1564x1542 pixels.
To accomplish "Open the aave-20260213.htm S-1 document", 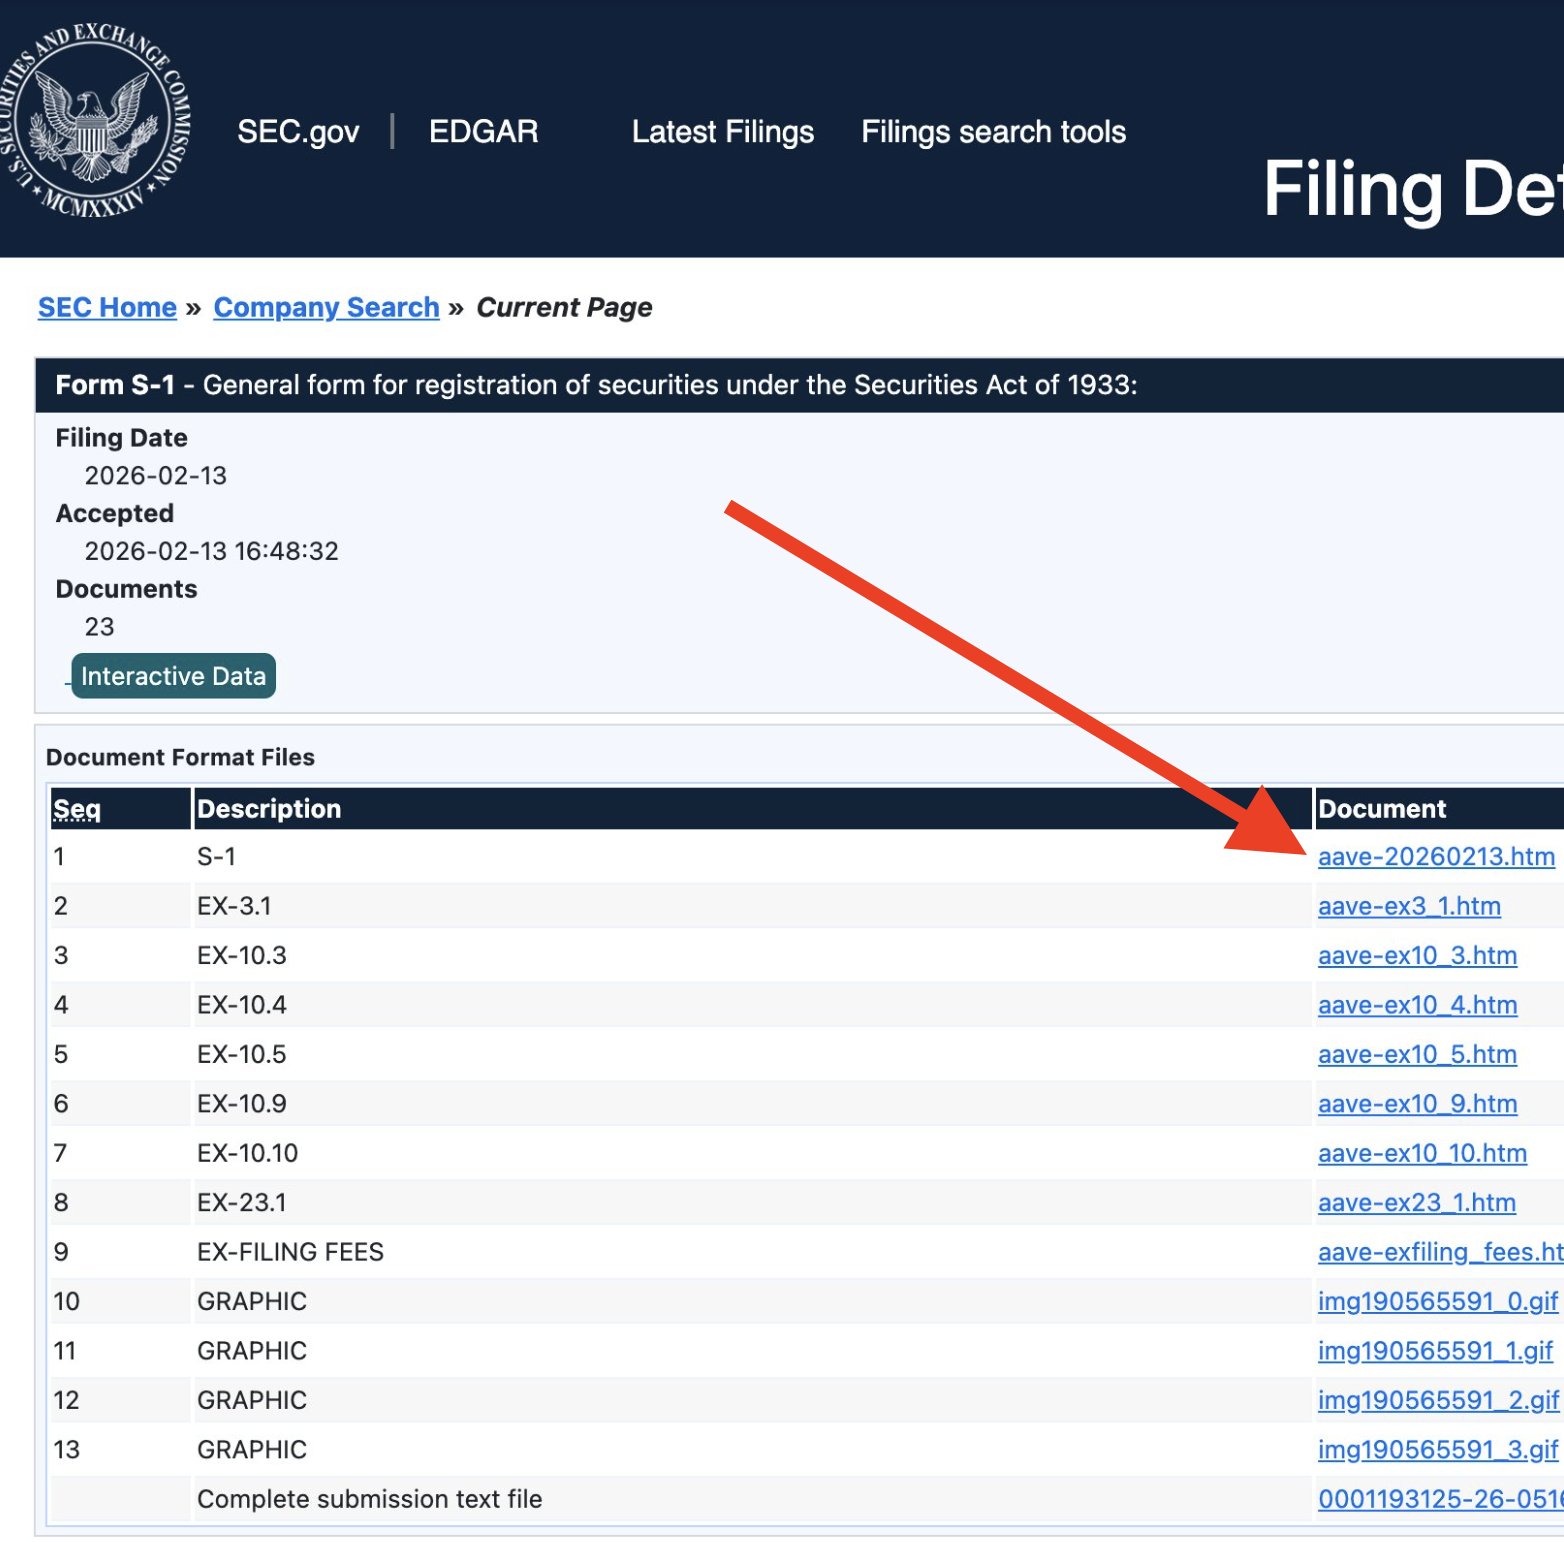I will (x=1436, y=857).
